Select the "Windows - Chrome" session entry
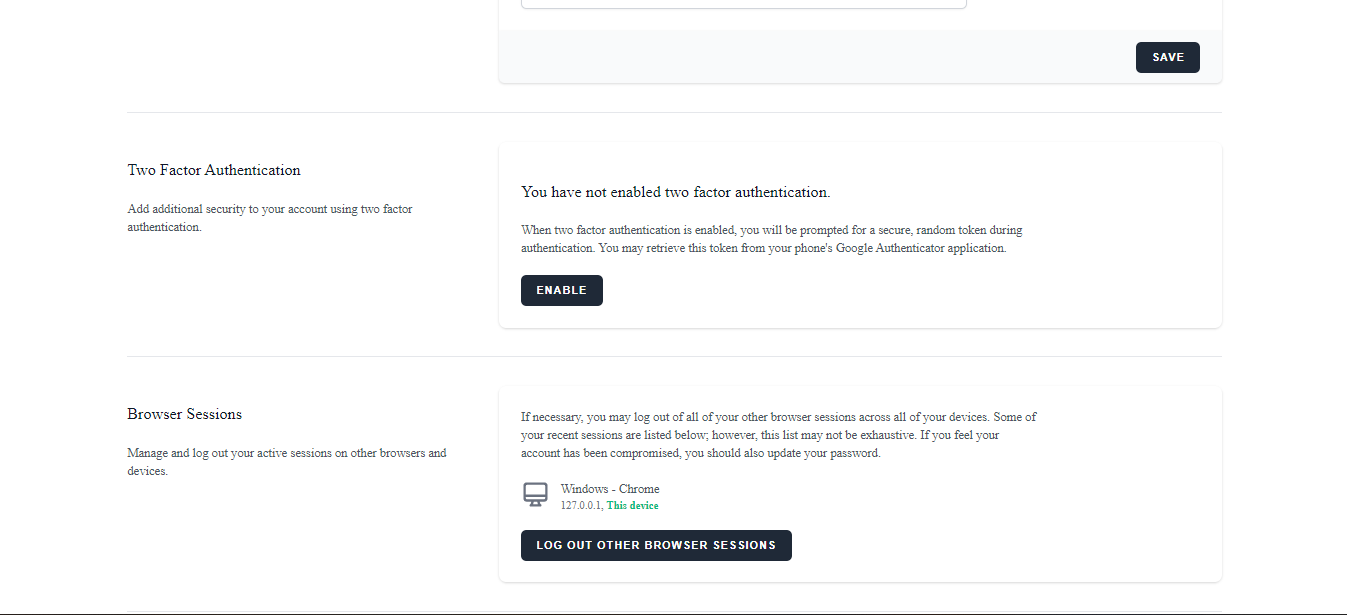1347x615 pixels. (610, 489)
